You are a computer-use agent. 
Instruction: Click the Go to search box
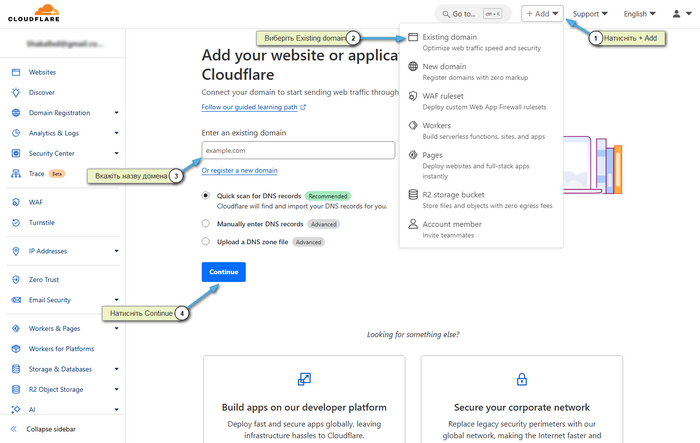[473, 14]
